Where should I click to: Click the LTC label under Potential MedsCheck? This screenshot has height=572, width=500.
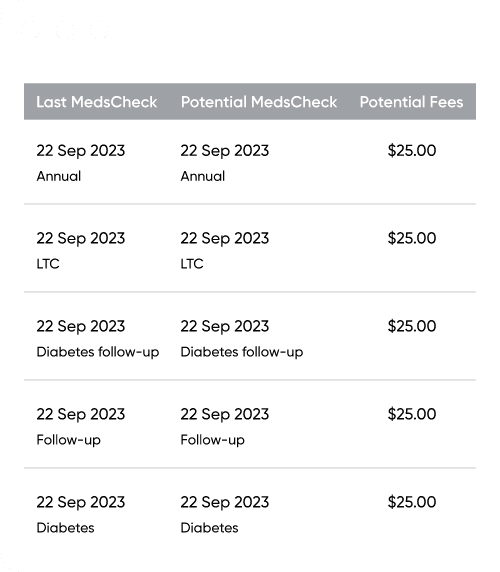coord(192,264)
